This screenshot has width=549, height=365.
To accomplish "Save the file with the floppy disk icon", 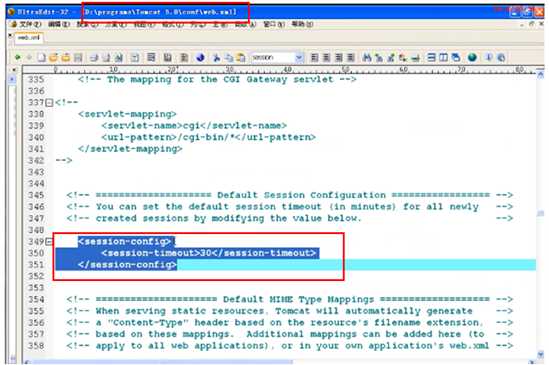I will [78, 57].
